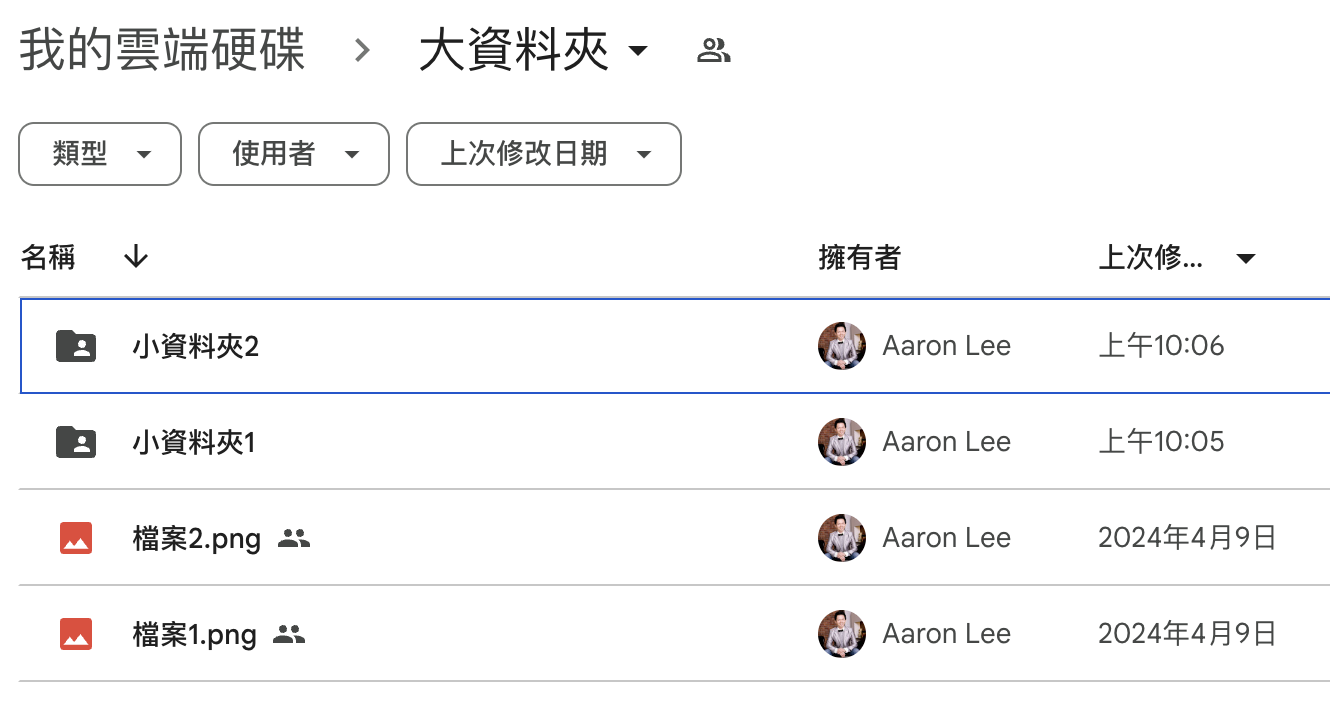
Task: Open the 上次修改日期 filter dropdown
Action: (543, 154)
